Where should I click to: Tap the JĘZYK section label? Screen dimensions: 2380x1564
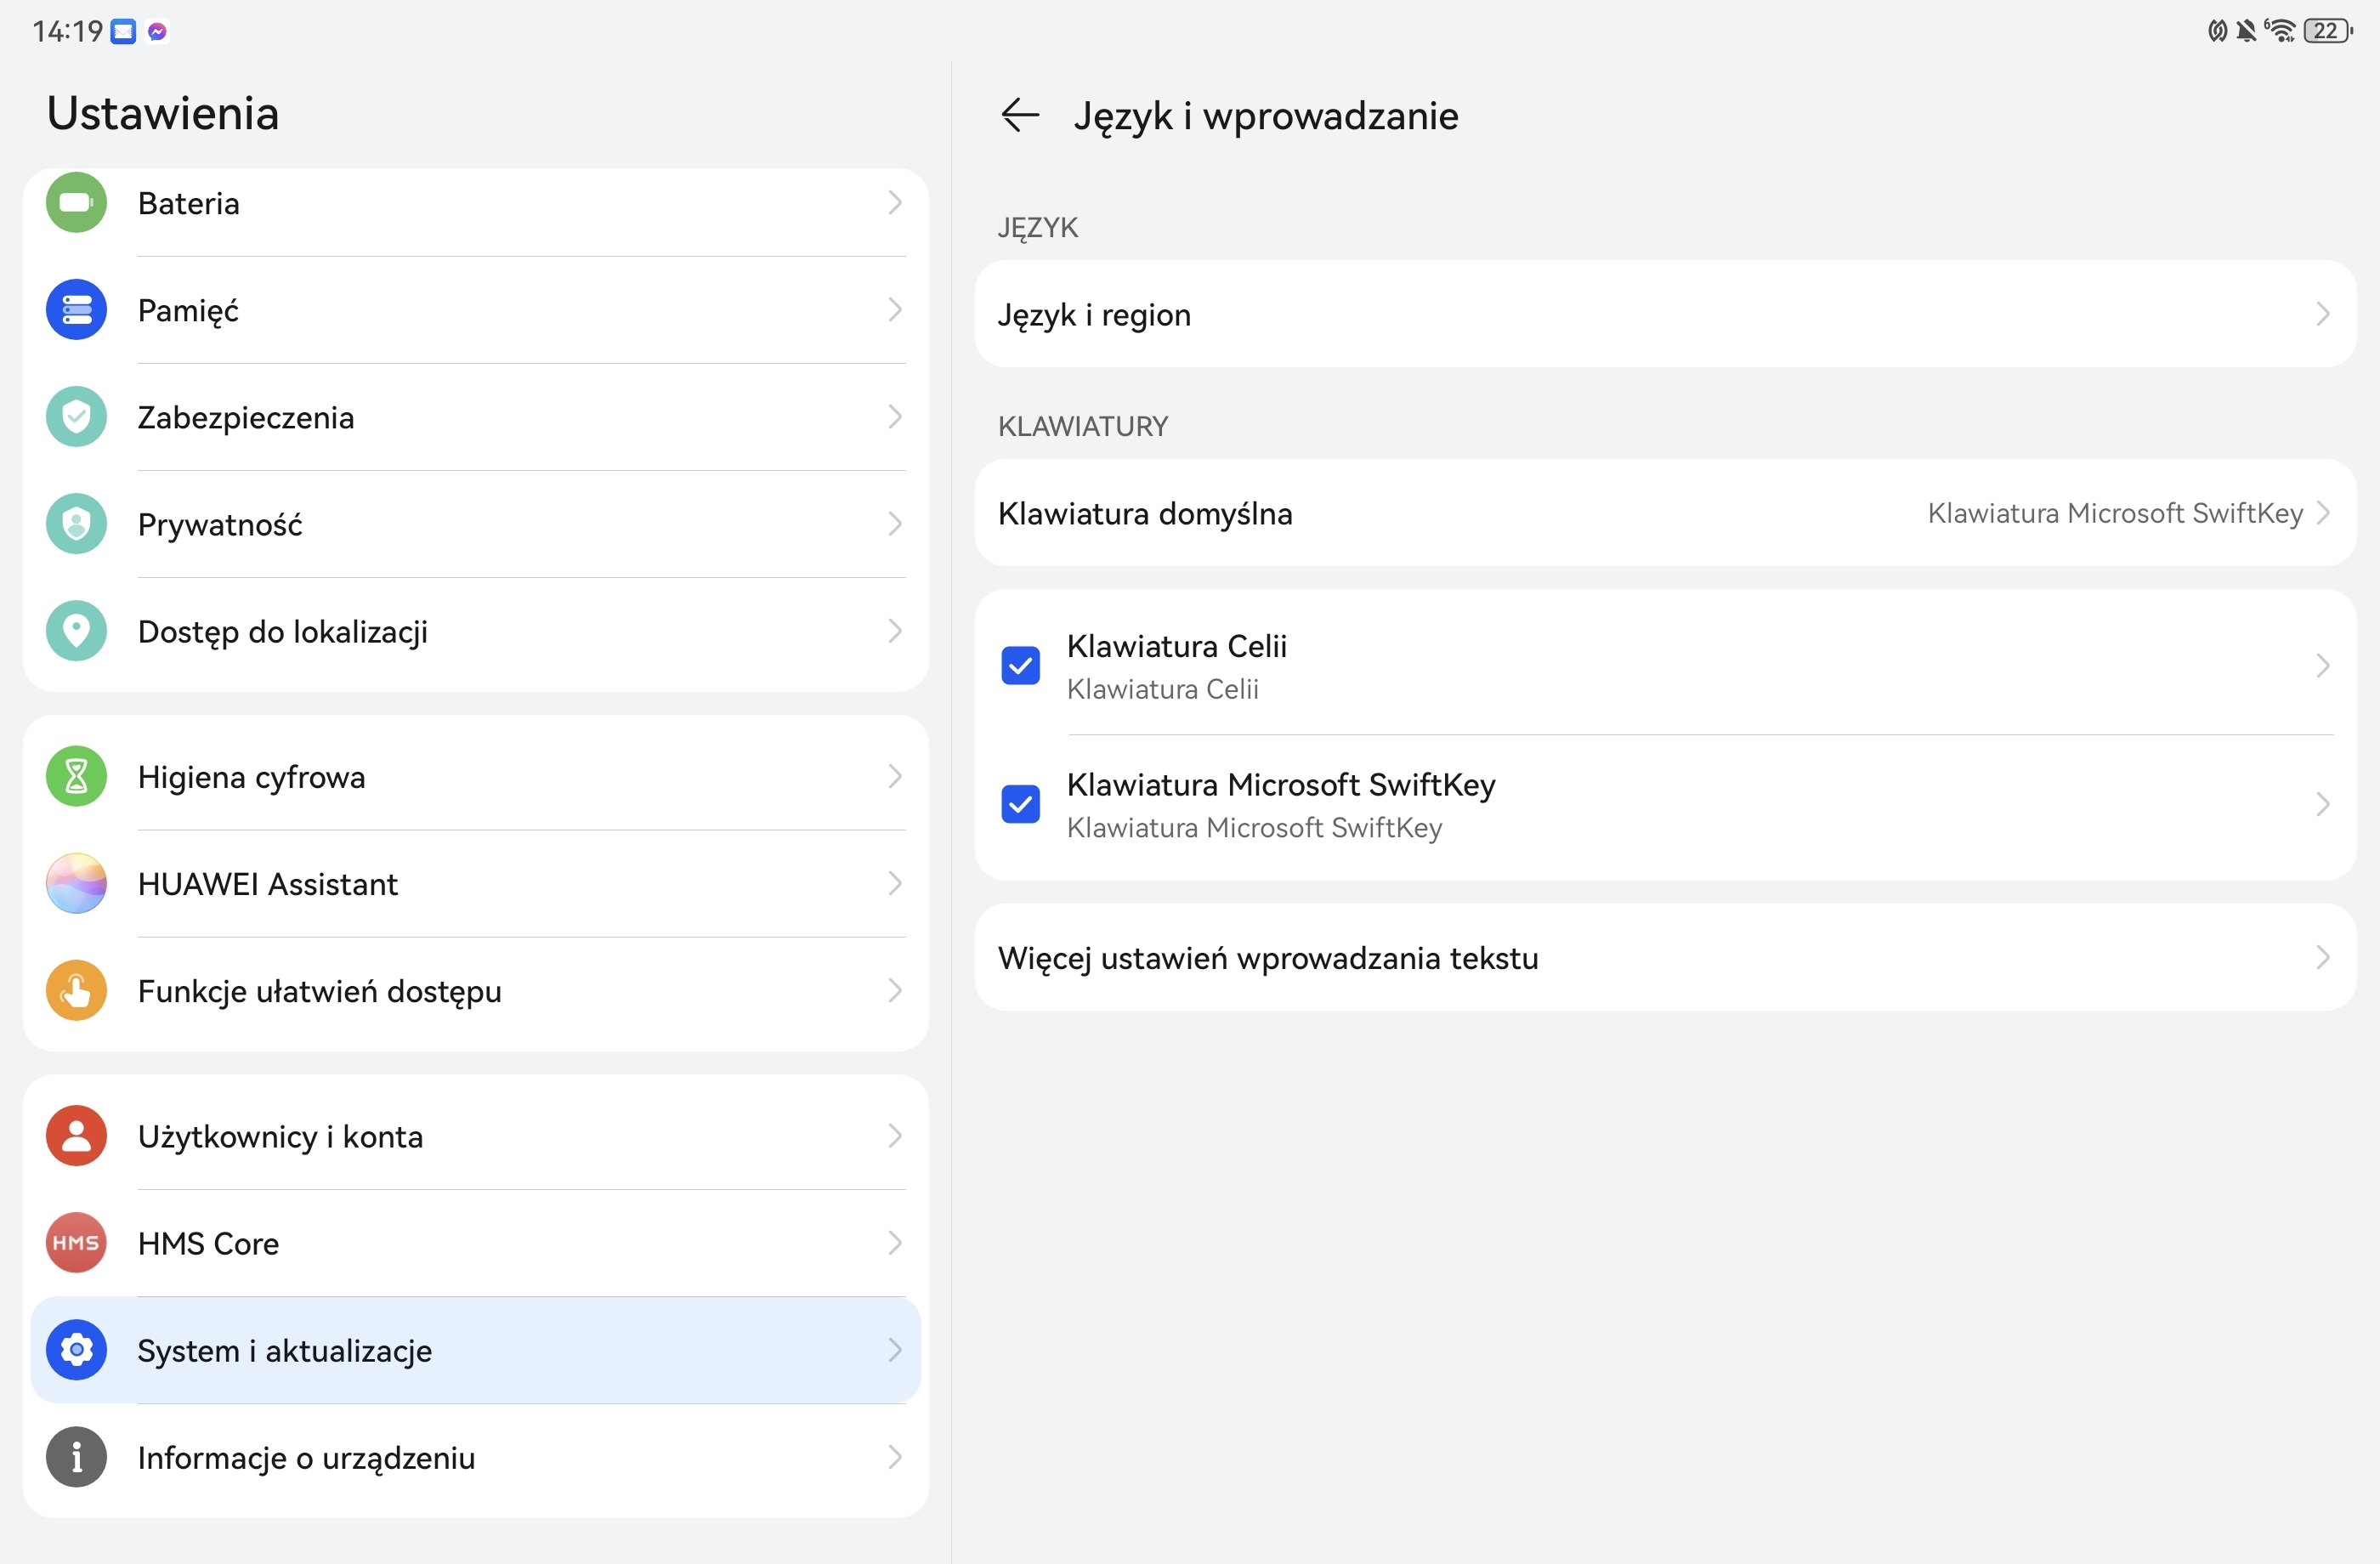coord(1038,228)
